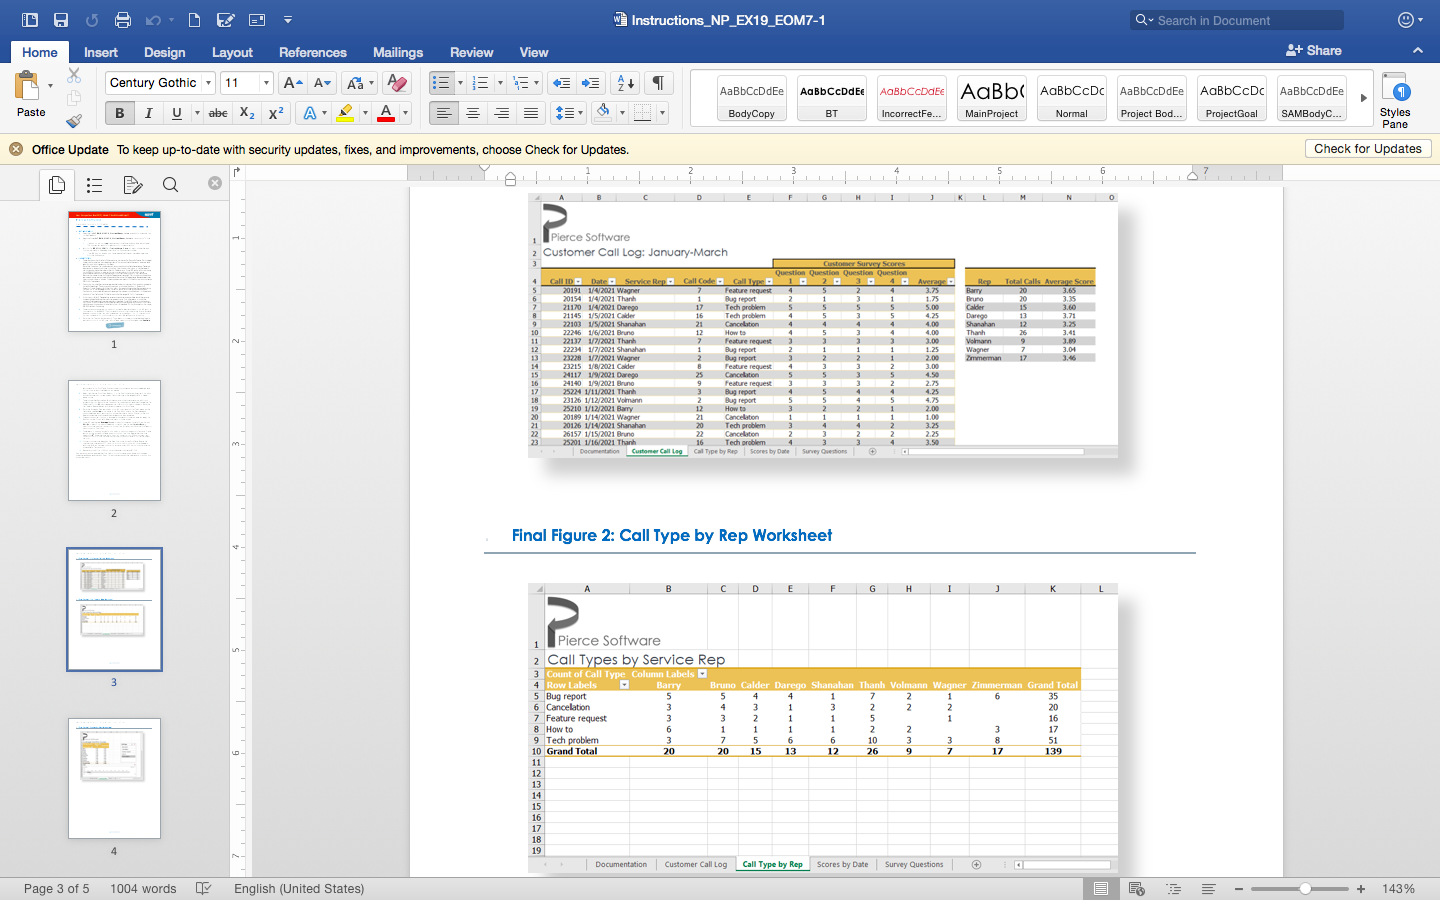
Task: Click the Cut scissors icon
Action: click(74, 75)
